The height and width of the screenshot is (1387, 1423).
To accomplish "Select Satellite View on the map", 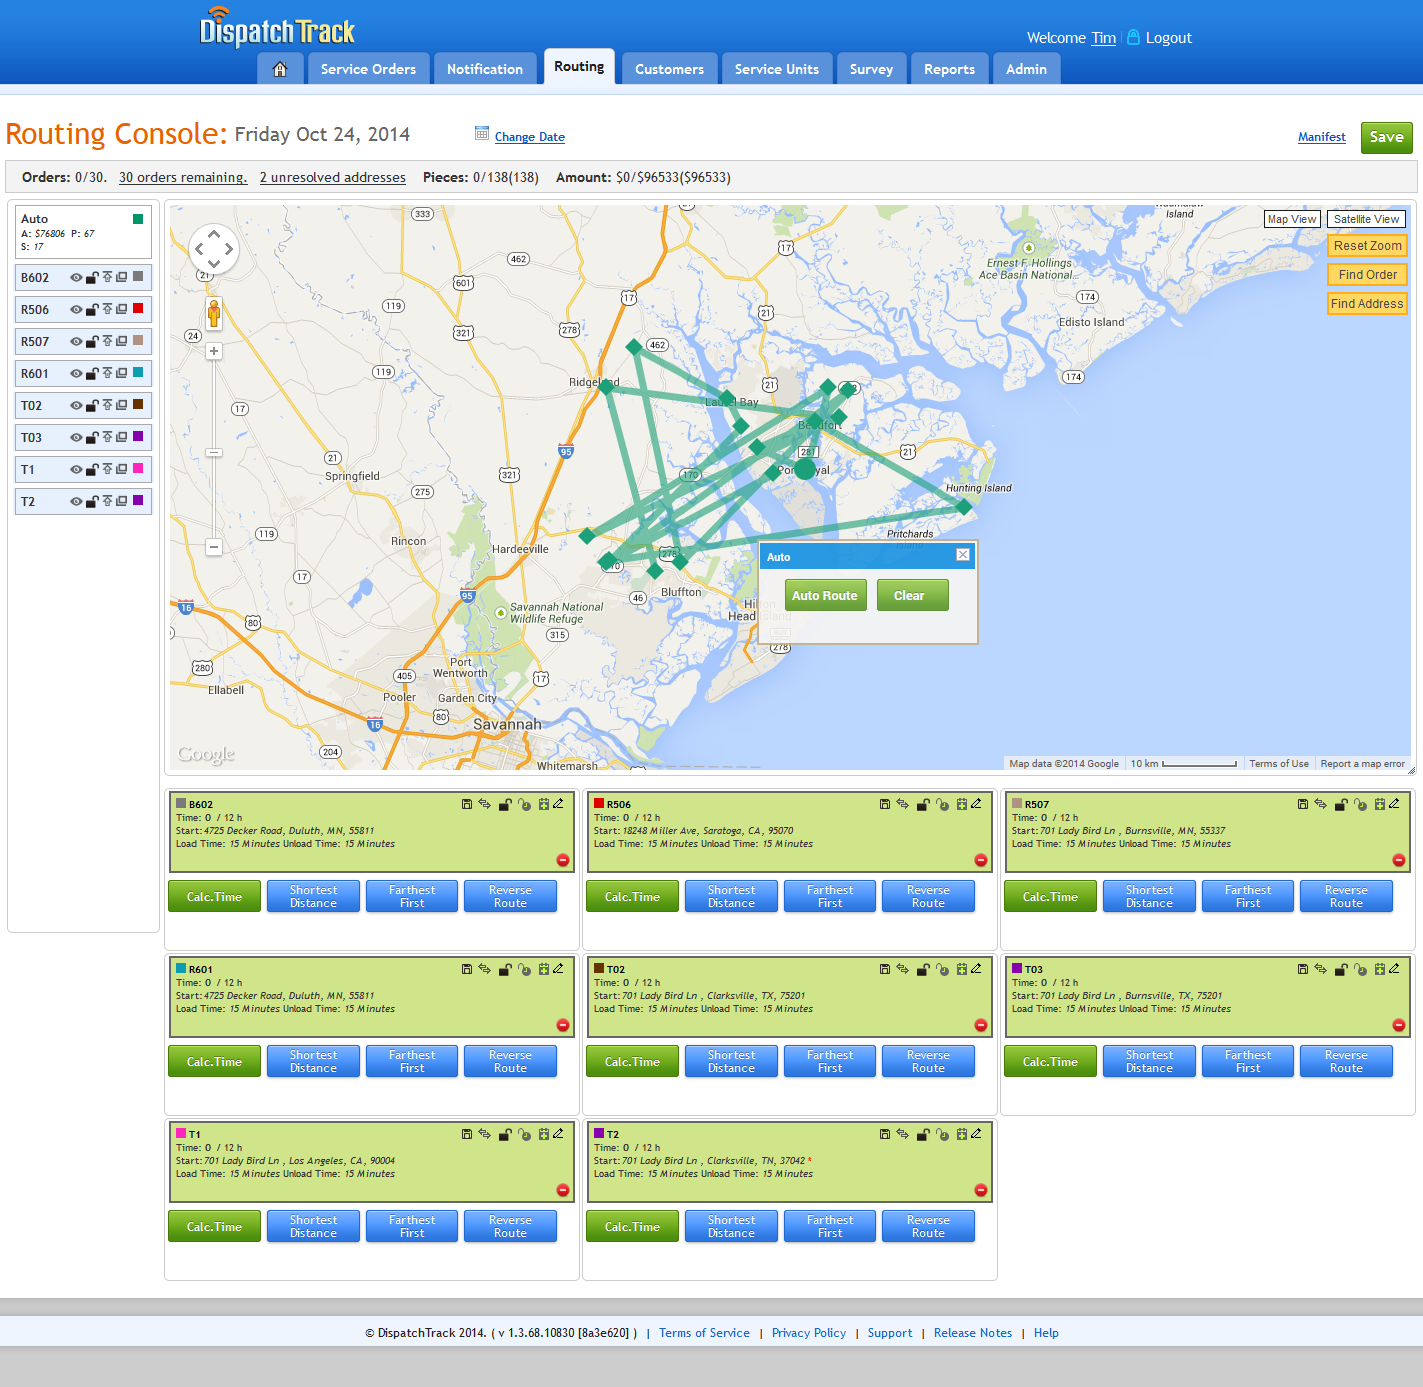I will point(1366,218).
